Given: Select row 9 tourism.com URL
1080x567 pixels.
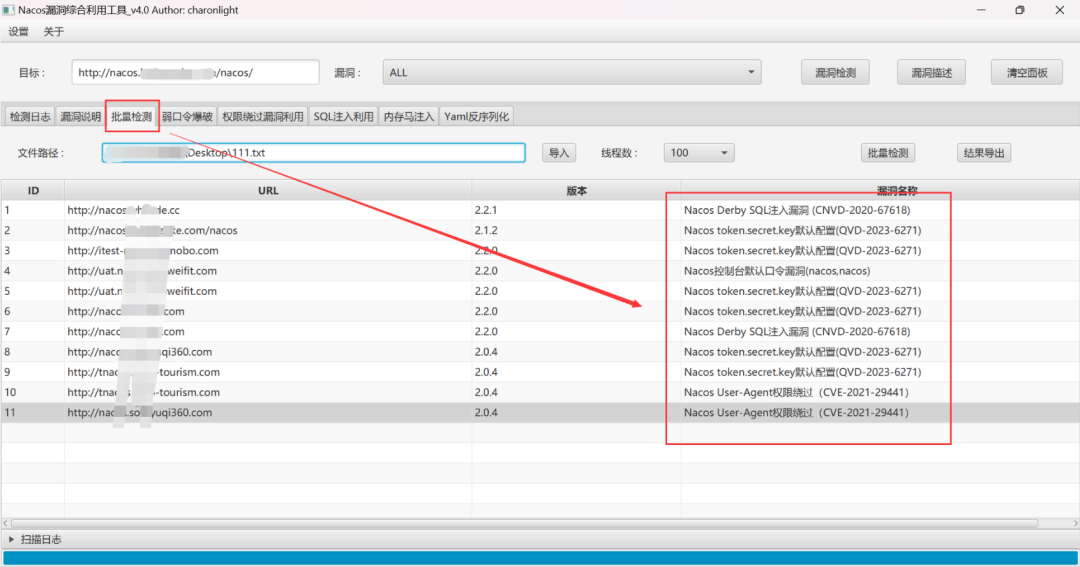Looking at the screenshot, I should 143,372.
